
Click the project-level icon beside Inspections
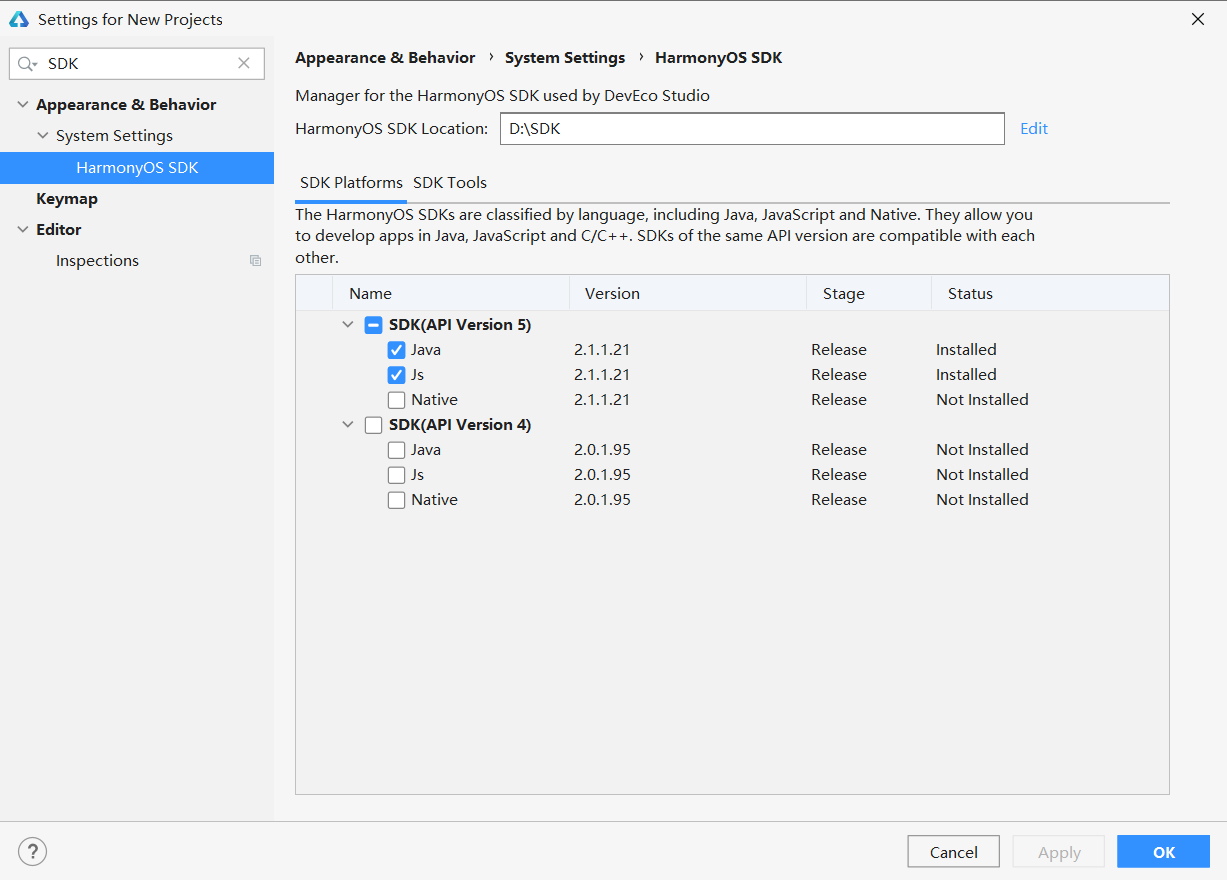255,261
